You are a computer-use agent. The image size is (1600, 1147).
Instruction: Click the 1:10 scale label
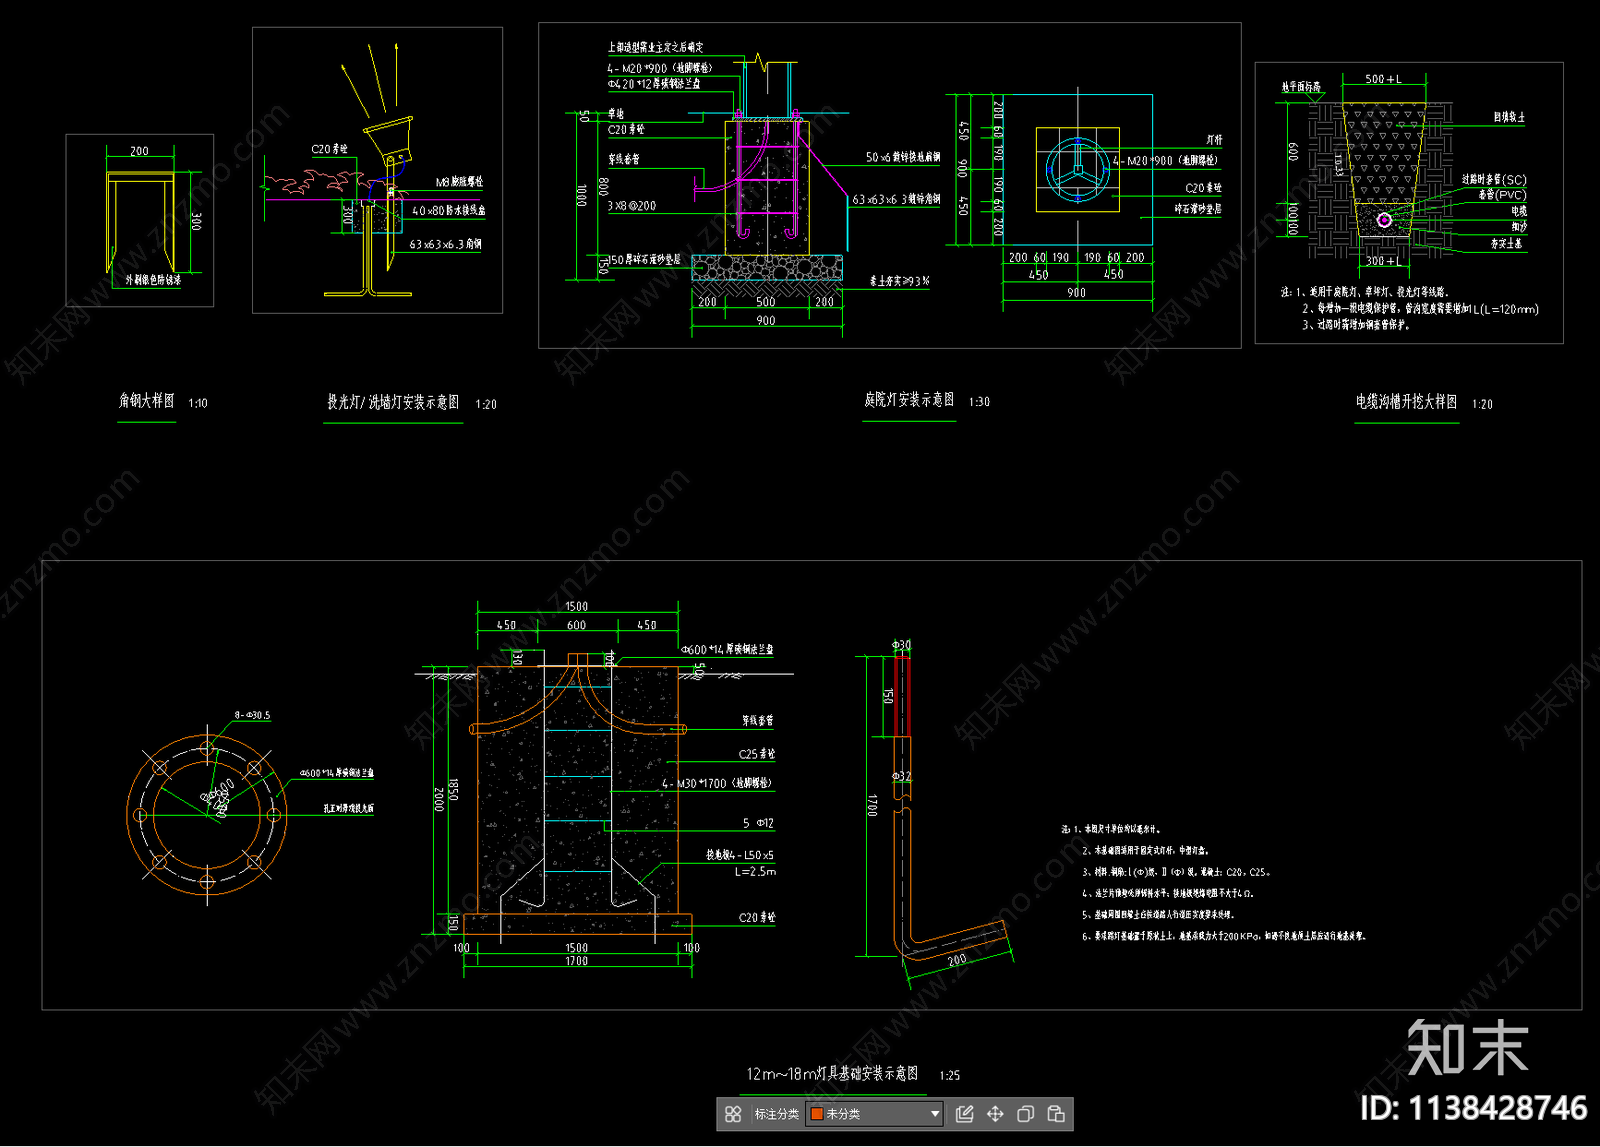coord(198,403)
